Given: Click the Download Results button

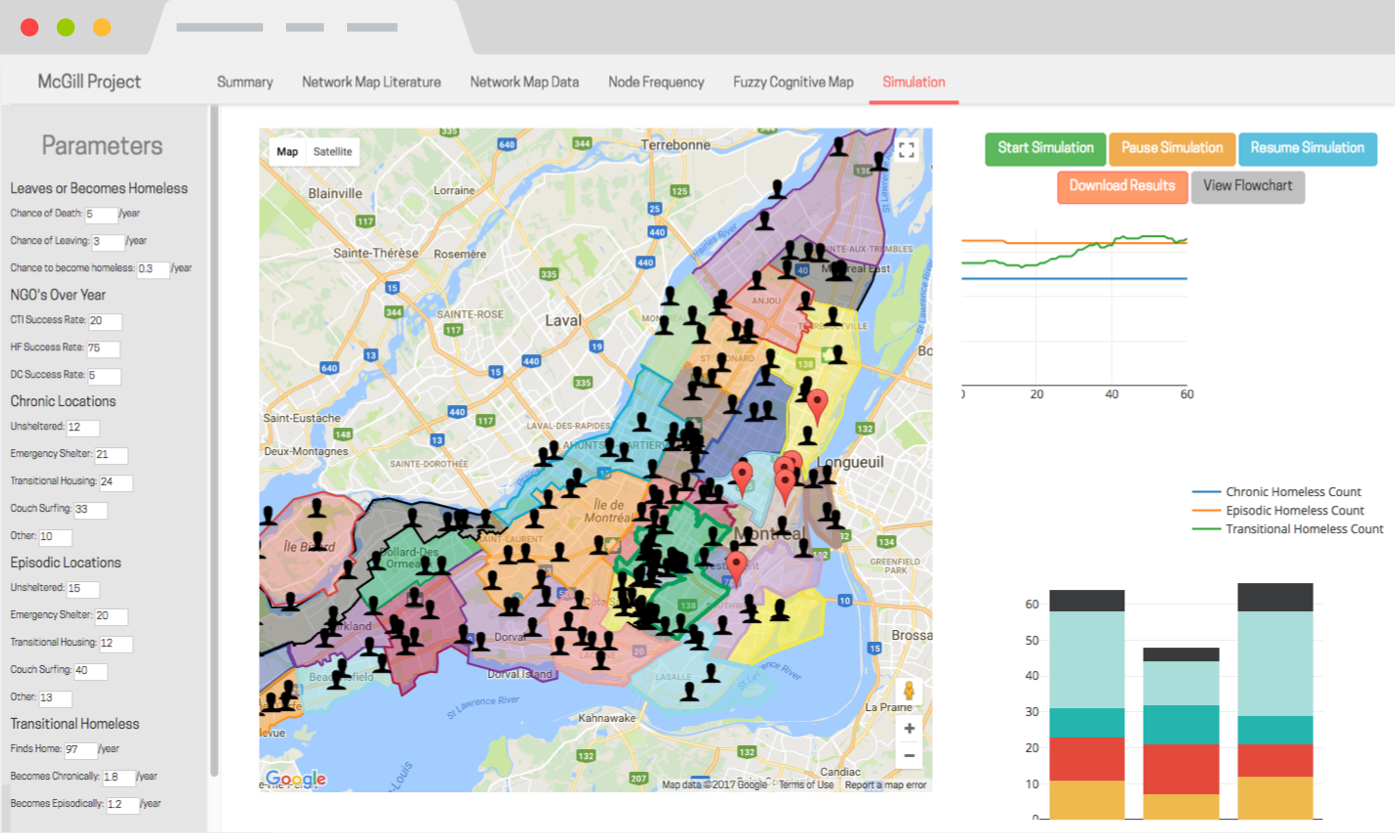Looking at the screenshot, I should click(1122, 186).
